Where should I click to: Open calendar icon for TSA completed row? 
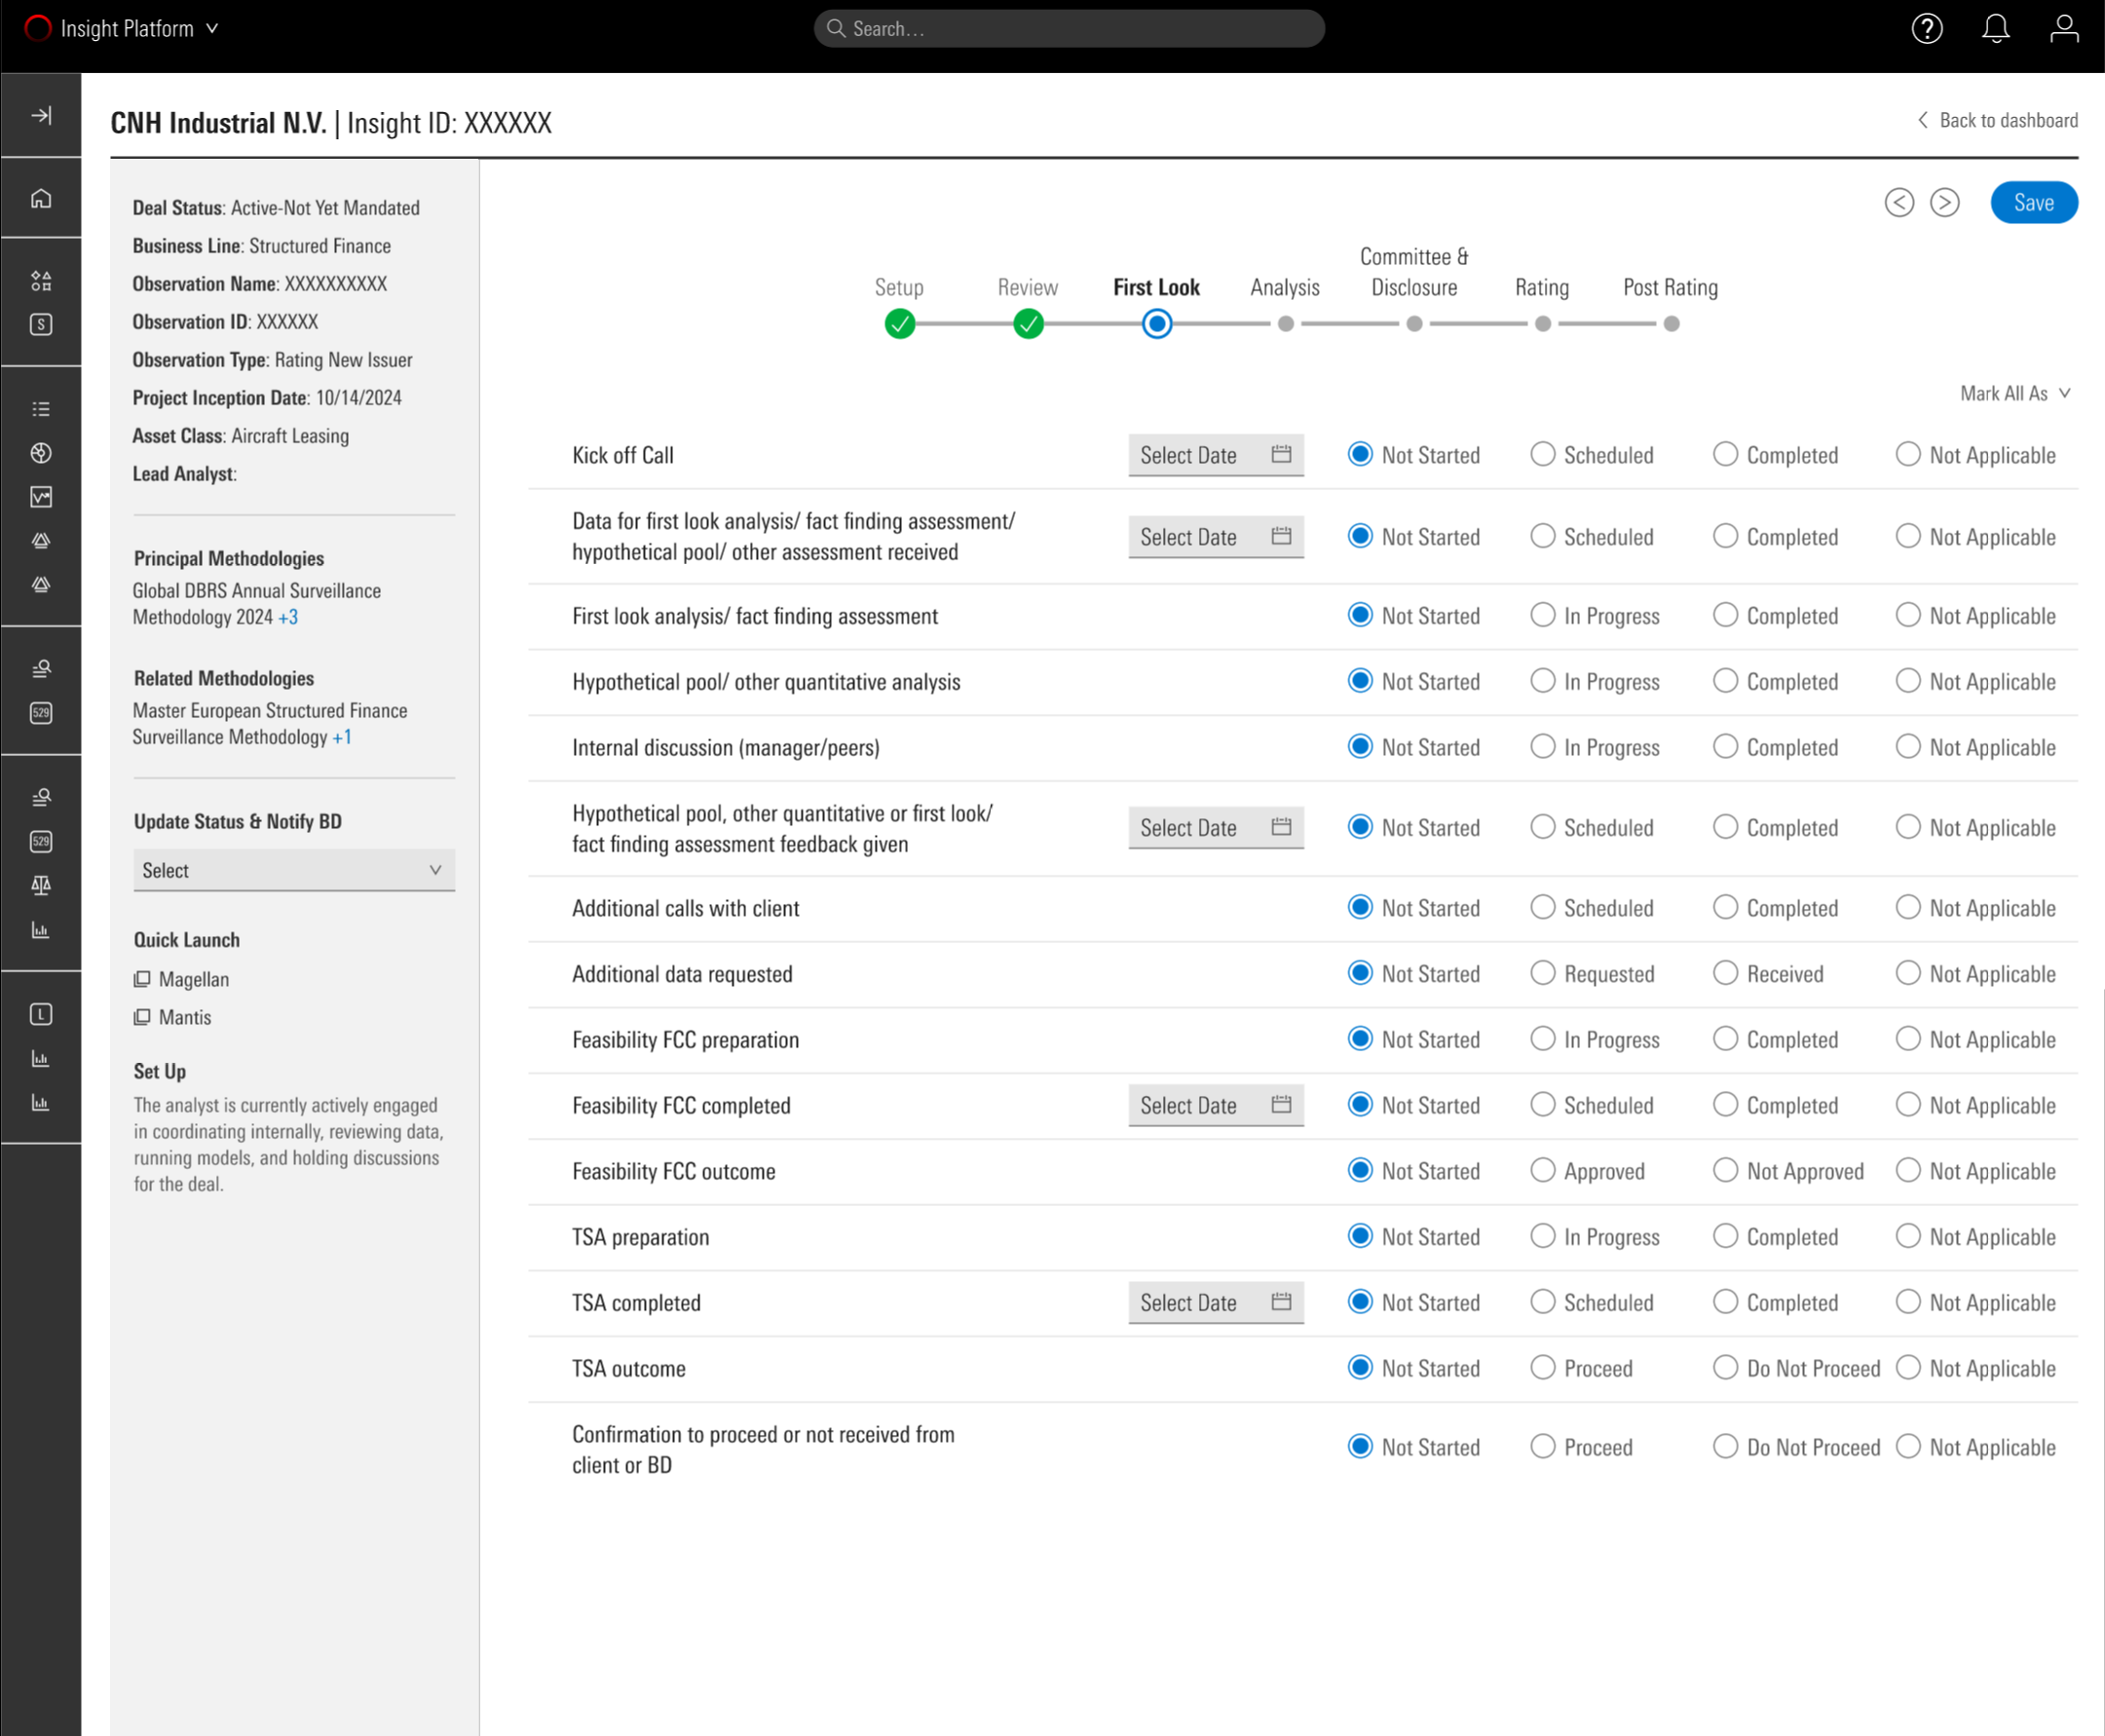(1281, 1301)
